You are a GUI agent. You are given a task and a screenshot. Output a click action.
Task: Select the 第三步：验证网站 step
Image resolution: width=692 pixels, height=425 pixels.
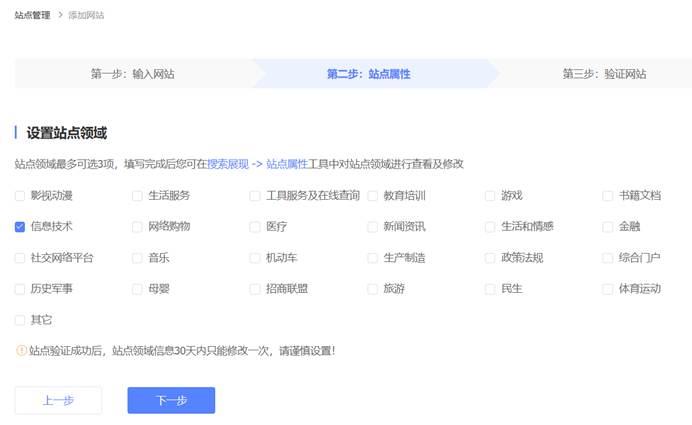pos(603,74)
